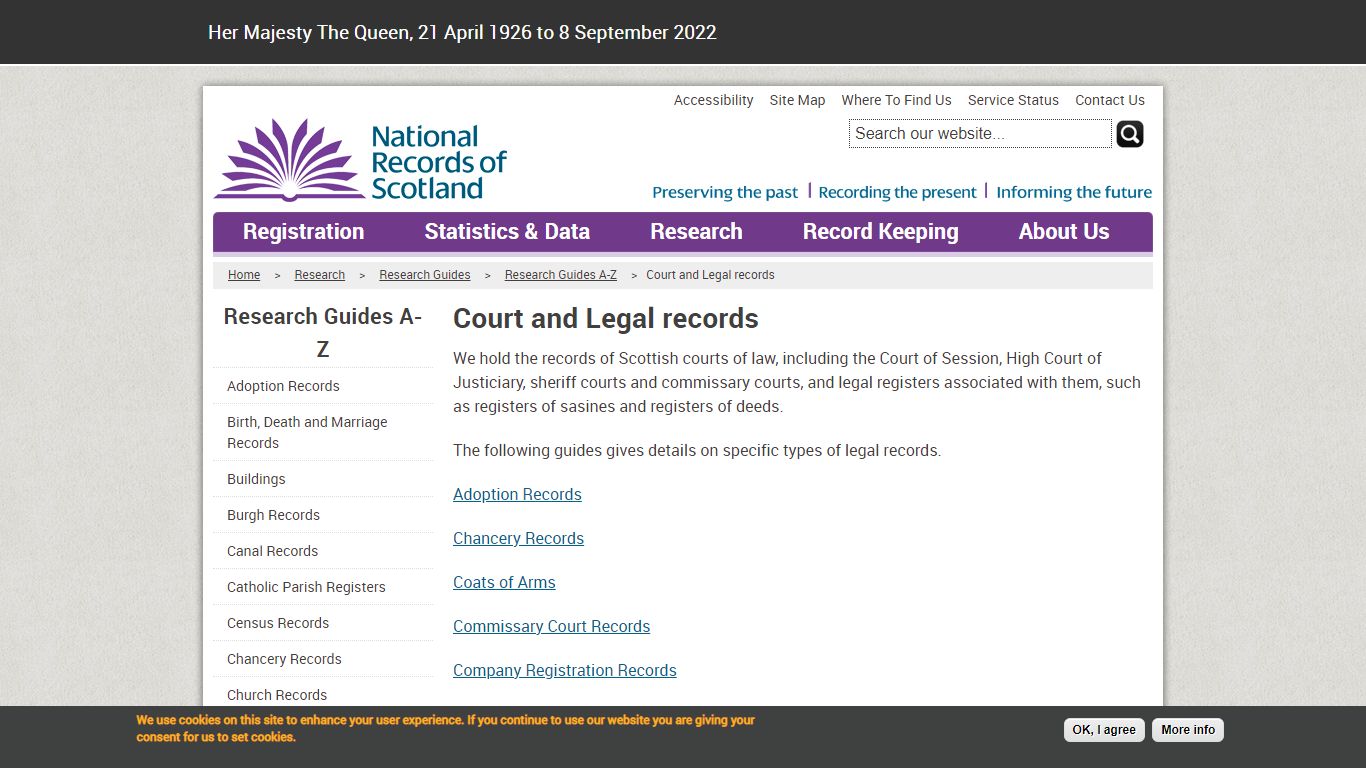Click the search magnifier icon button

coord(1130,134)
